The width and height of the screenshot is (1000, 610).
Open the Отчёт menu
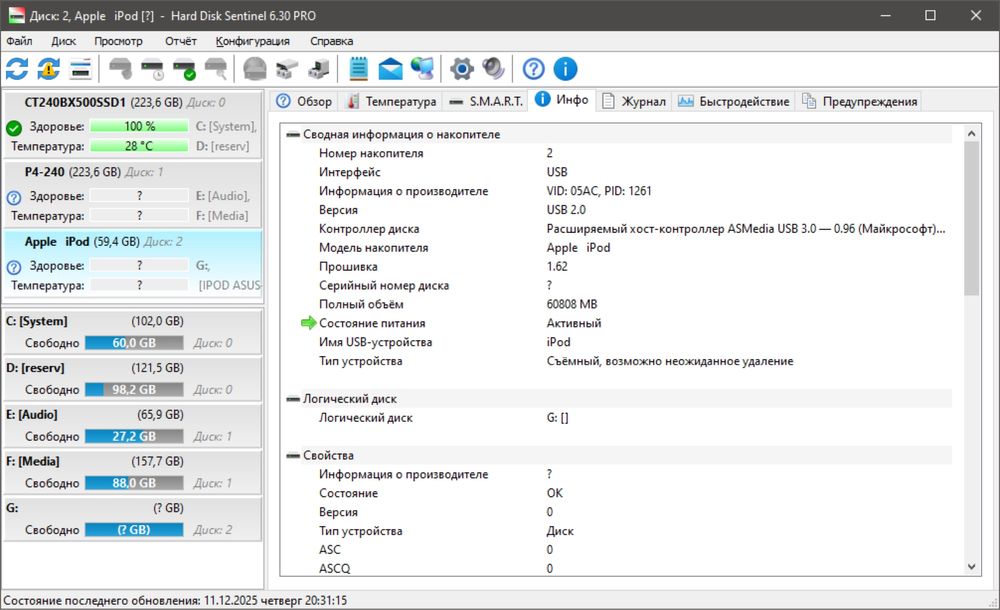181,41
